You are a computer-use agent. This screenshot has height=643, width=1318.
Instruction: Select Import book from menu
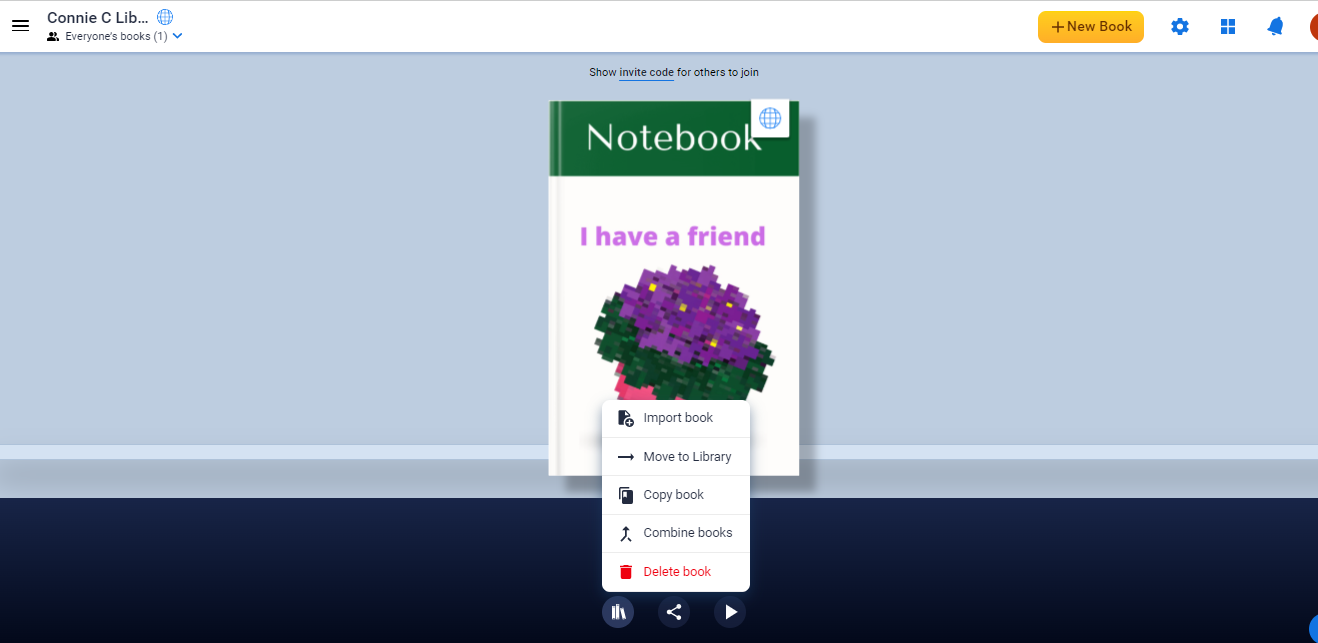(677, 418)
